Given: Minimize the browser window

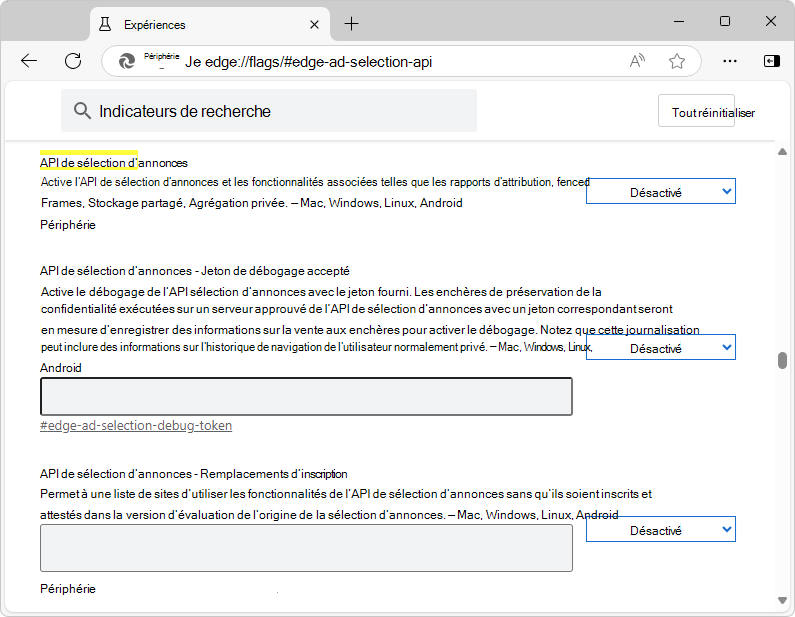Looking at the screenshot, I should pos(679,21).
